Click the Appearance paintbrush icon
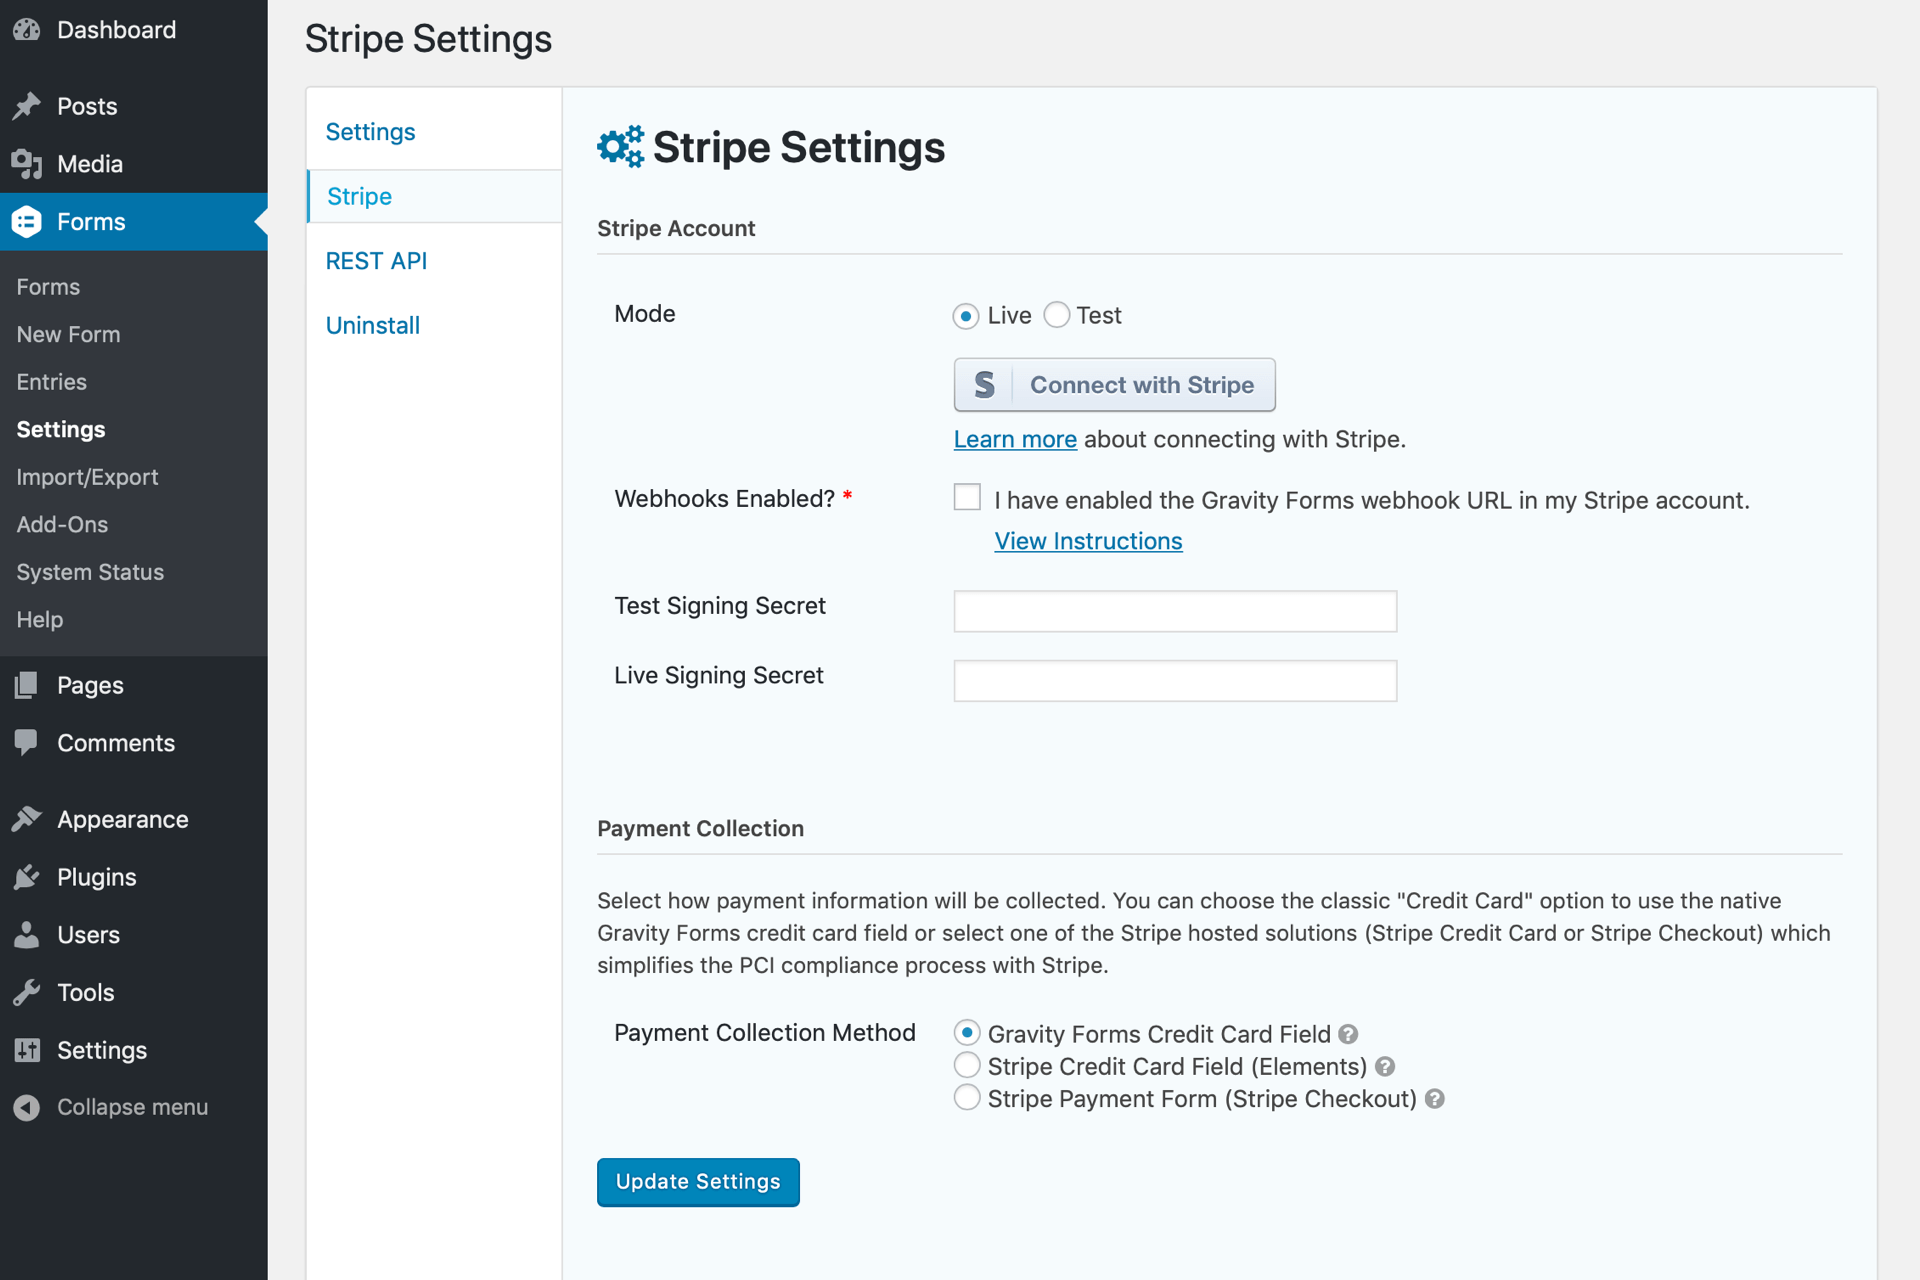 [27, 819]
